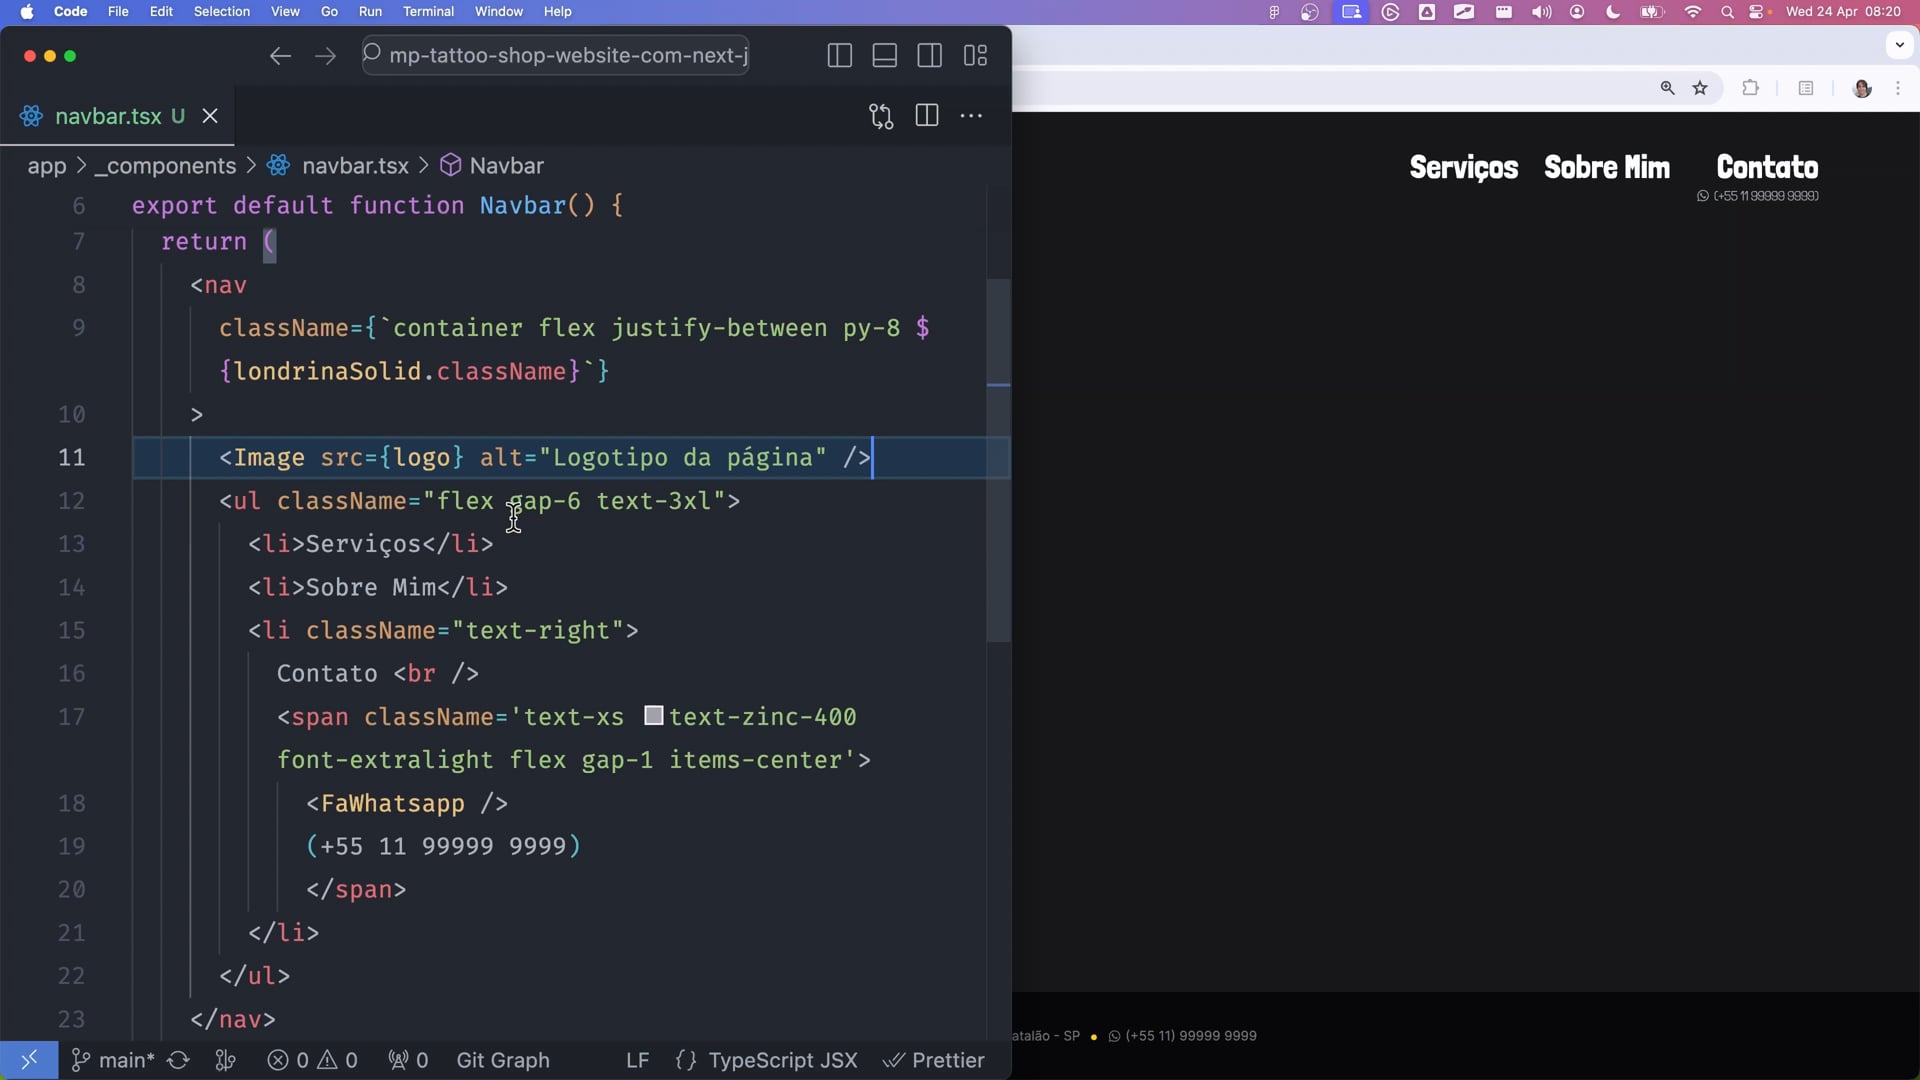Expand the Navbar breadcrumb symbol
Viewport: 1920px width, 1080px height.
coord(506,166)
